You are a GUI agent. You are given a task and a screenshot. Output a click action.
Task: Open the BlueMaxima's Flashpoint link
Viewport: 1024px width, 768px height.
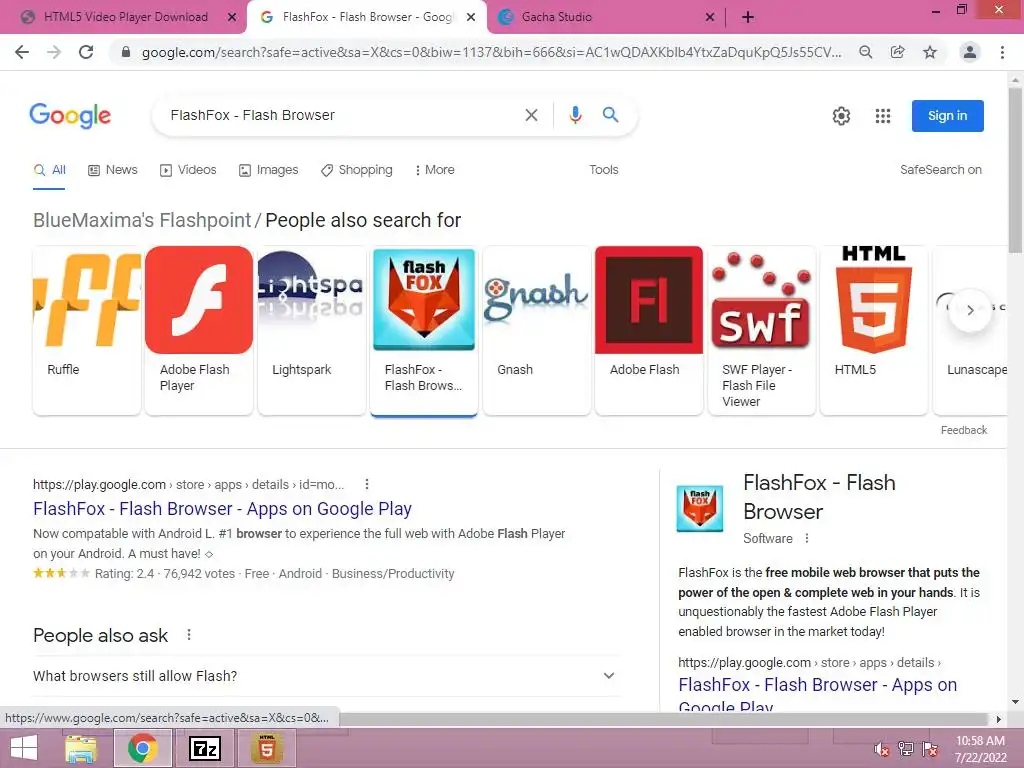coord(142,220)
